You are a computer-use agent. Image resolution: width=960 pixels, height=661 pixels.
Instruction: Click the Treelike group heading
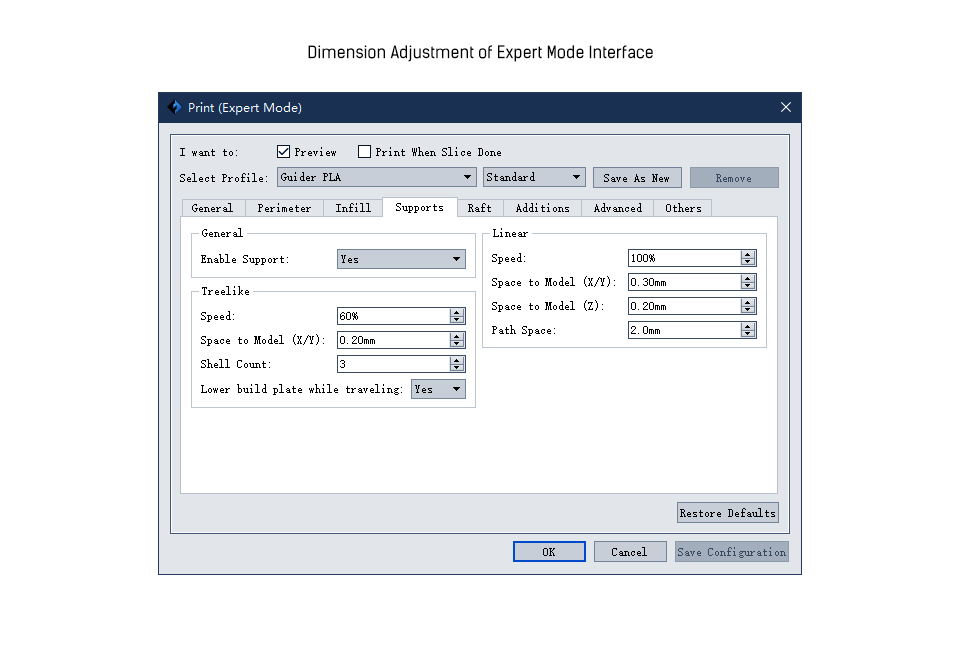225,291
